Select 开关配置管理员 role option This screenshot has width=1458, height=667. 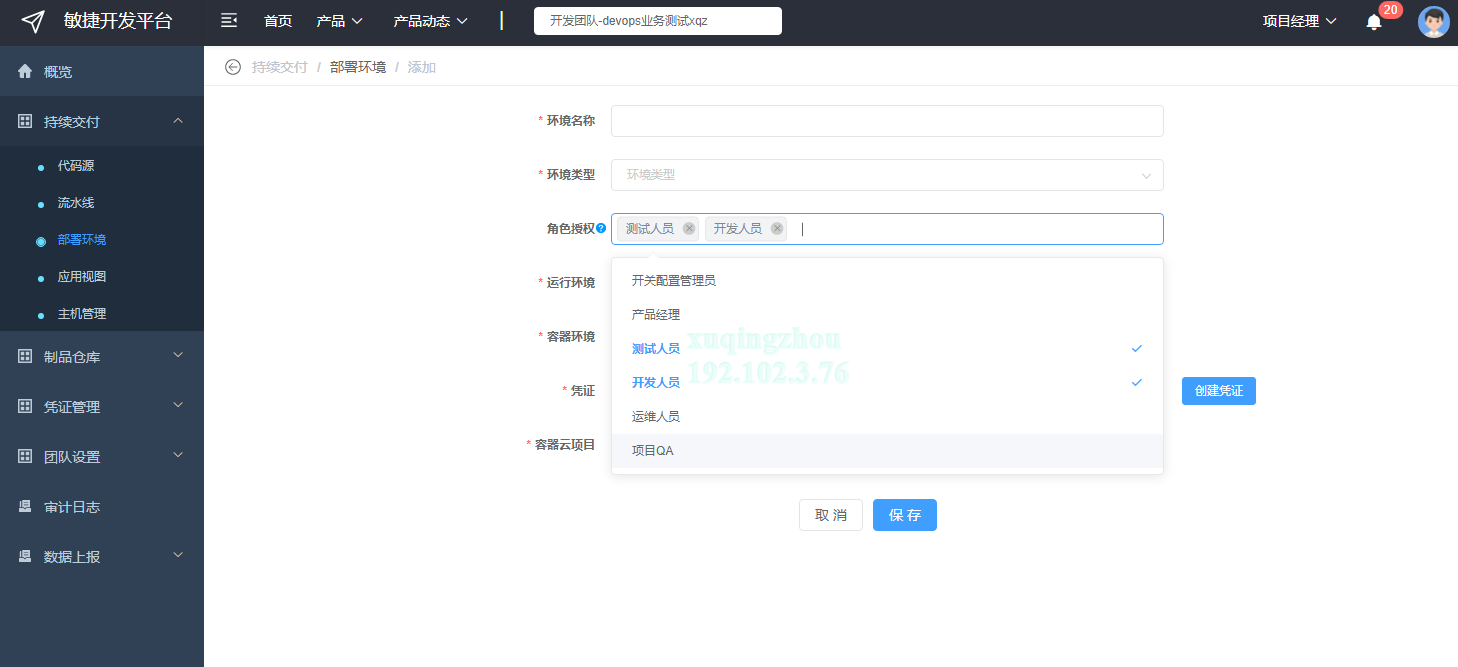[x=887, y=281]
